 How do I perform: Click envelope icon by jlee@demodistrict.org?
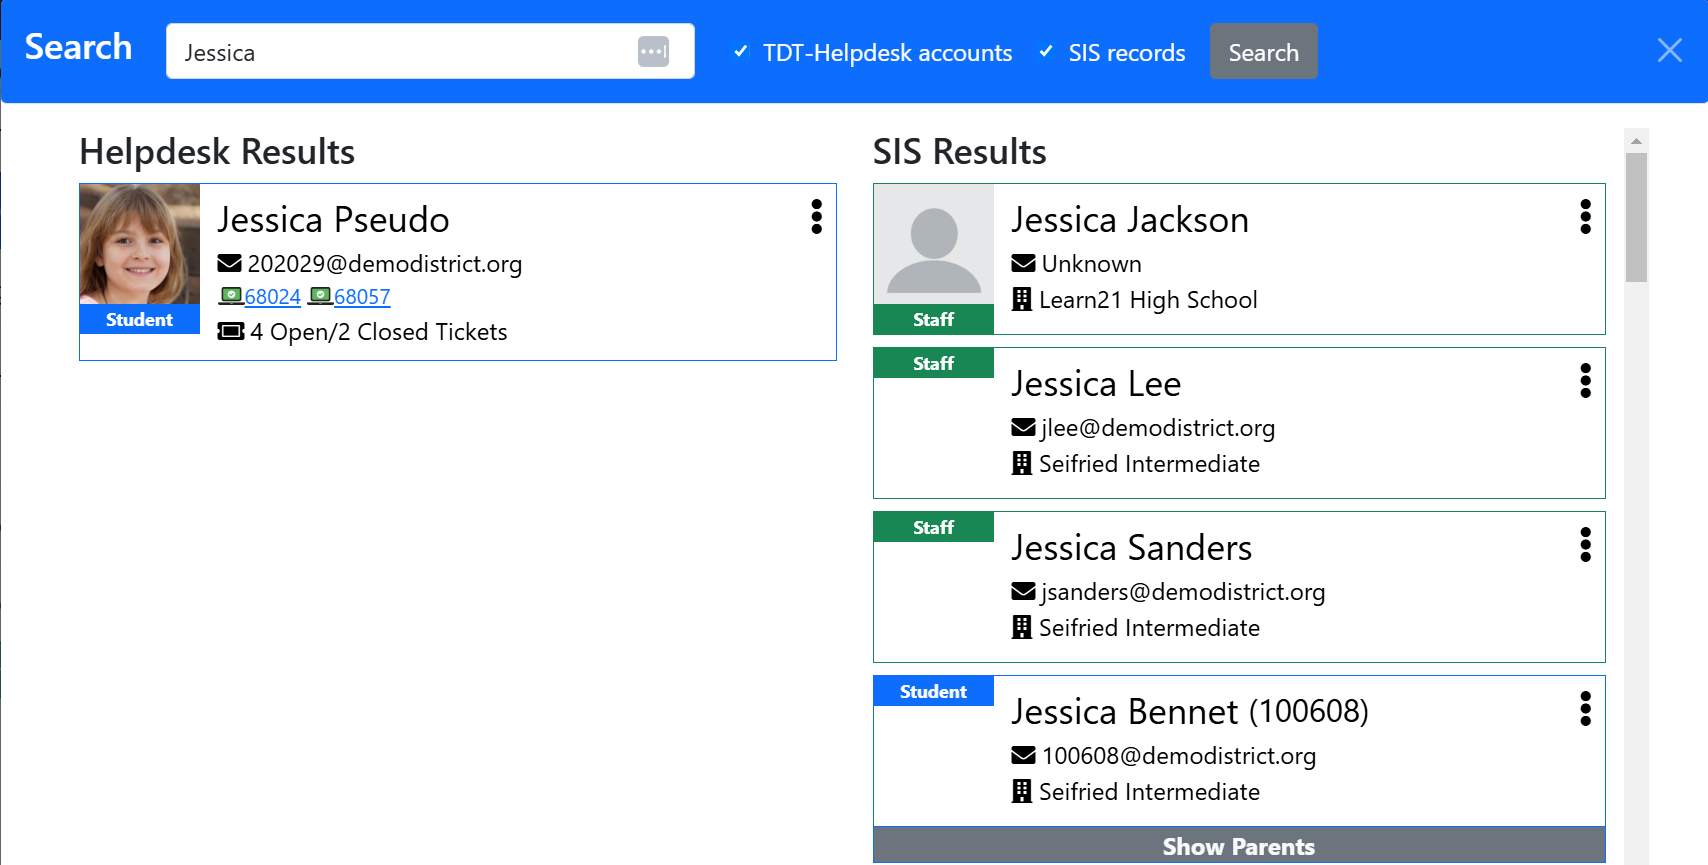pyautogui.click(x=1023, y=427)
